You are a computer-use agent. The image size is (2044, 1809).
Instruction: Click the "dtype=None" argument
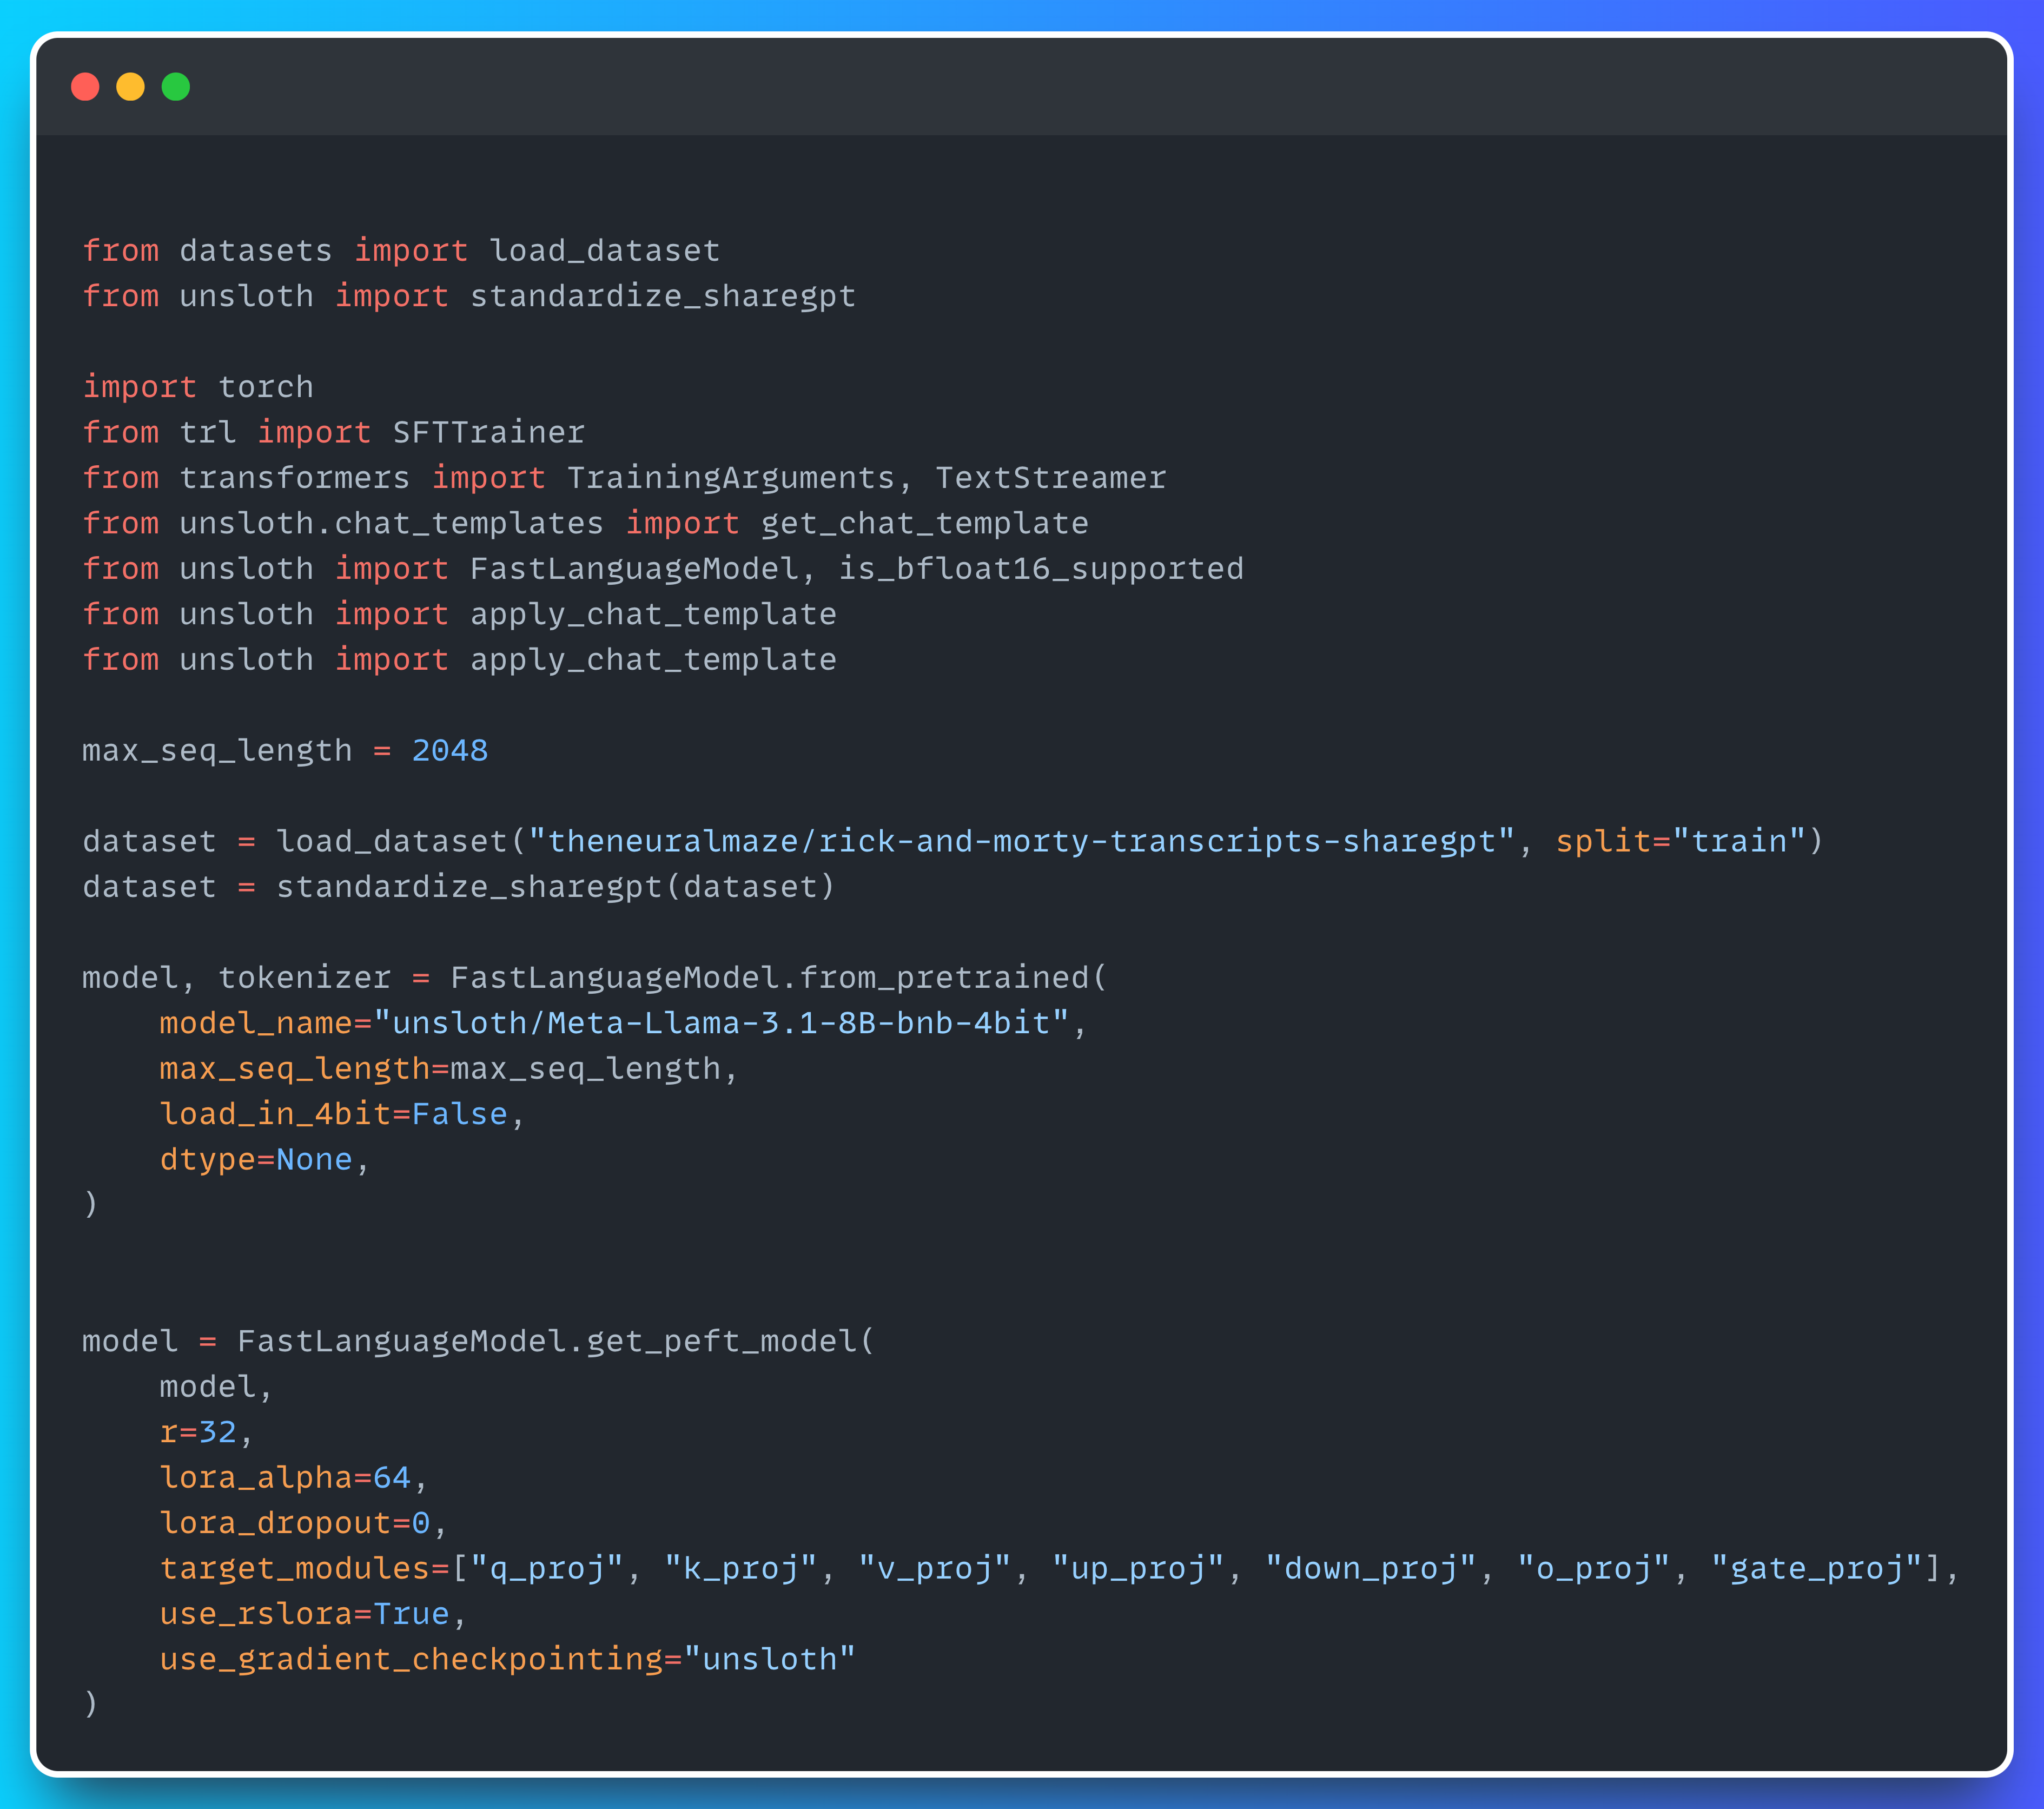(x=256, y=1160)
